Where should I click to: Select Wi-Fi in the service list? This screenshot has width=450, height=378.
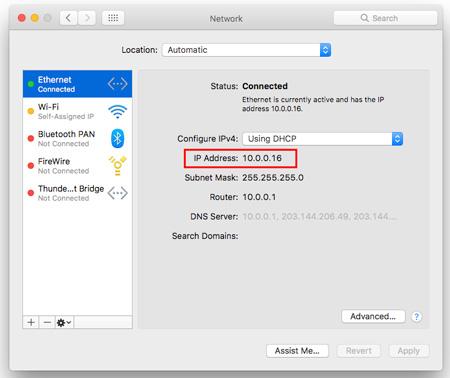[x=77, y=111]
